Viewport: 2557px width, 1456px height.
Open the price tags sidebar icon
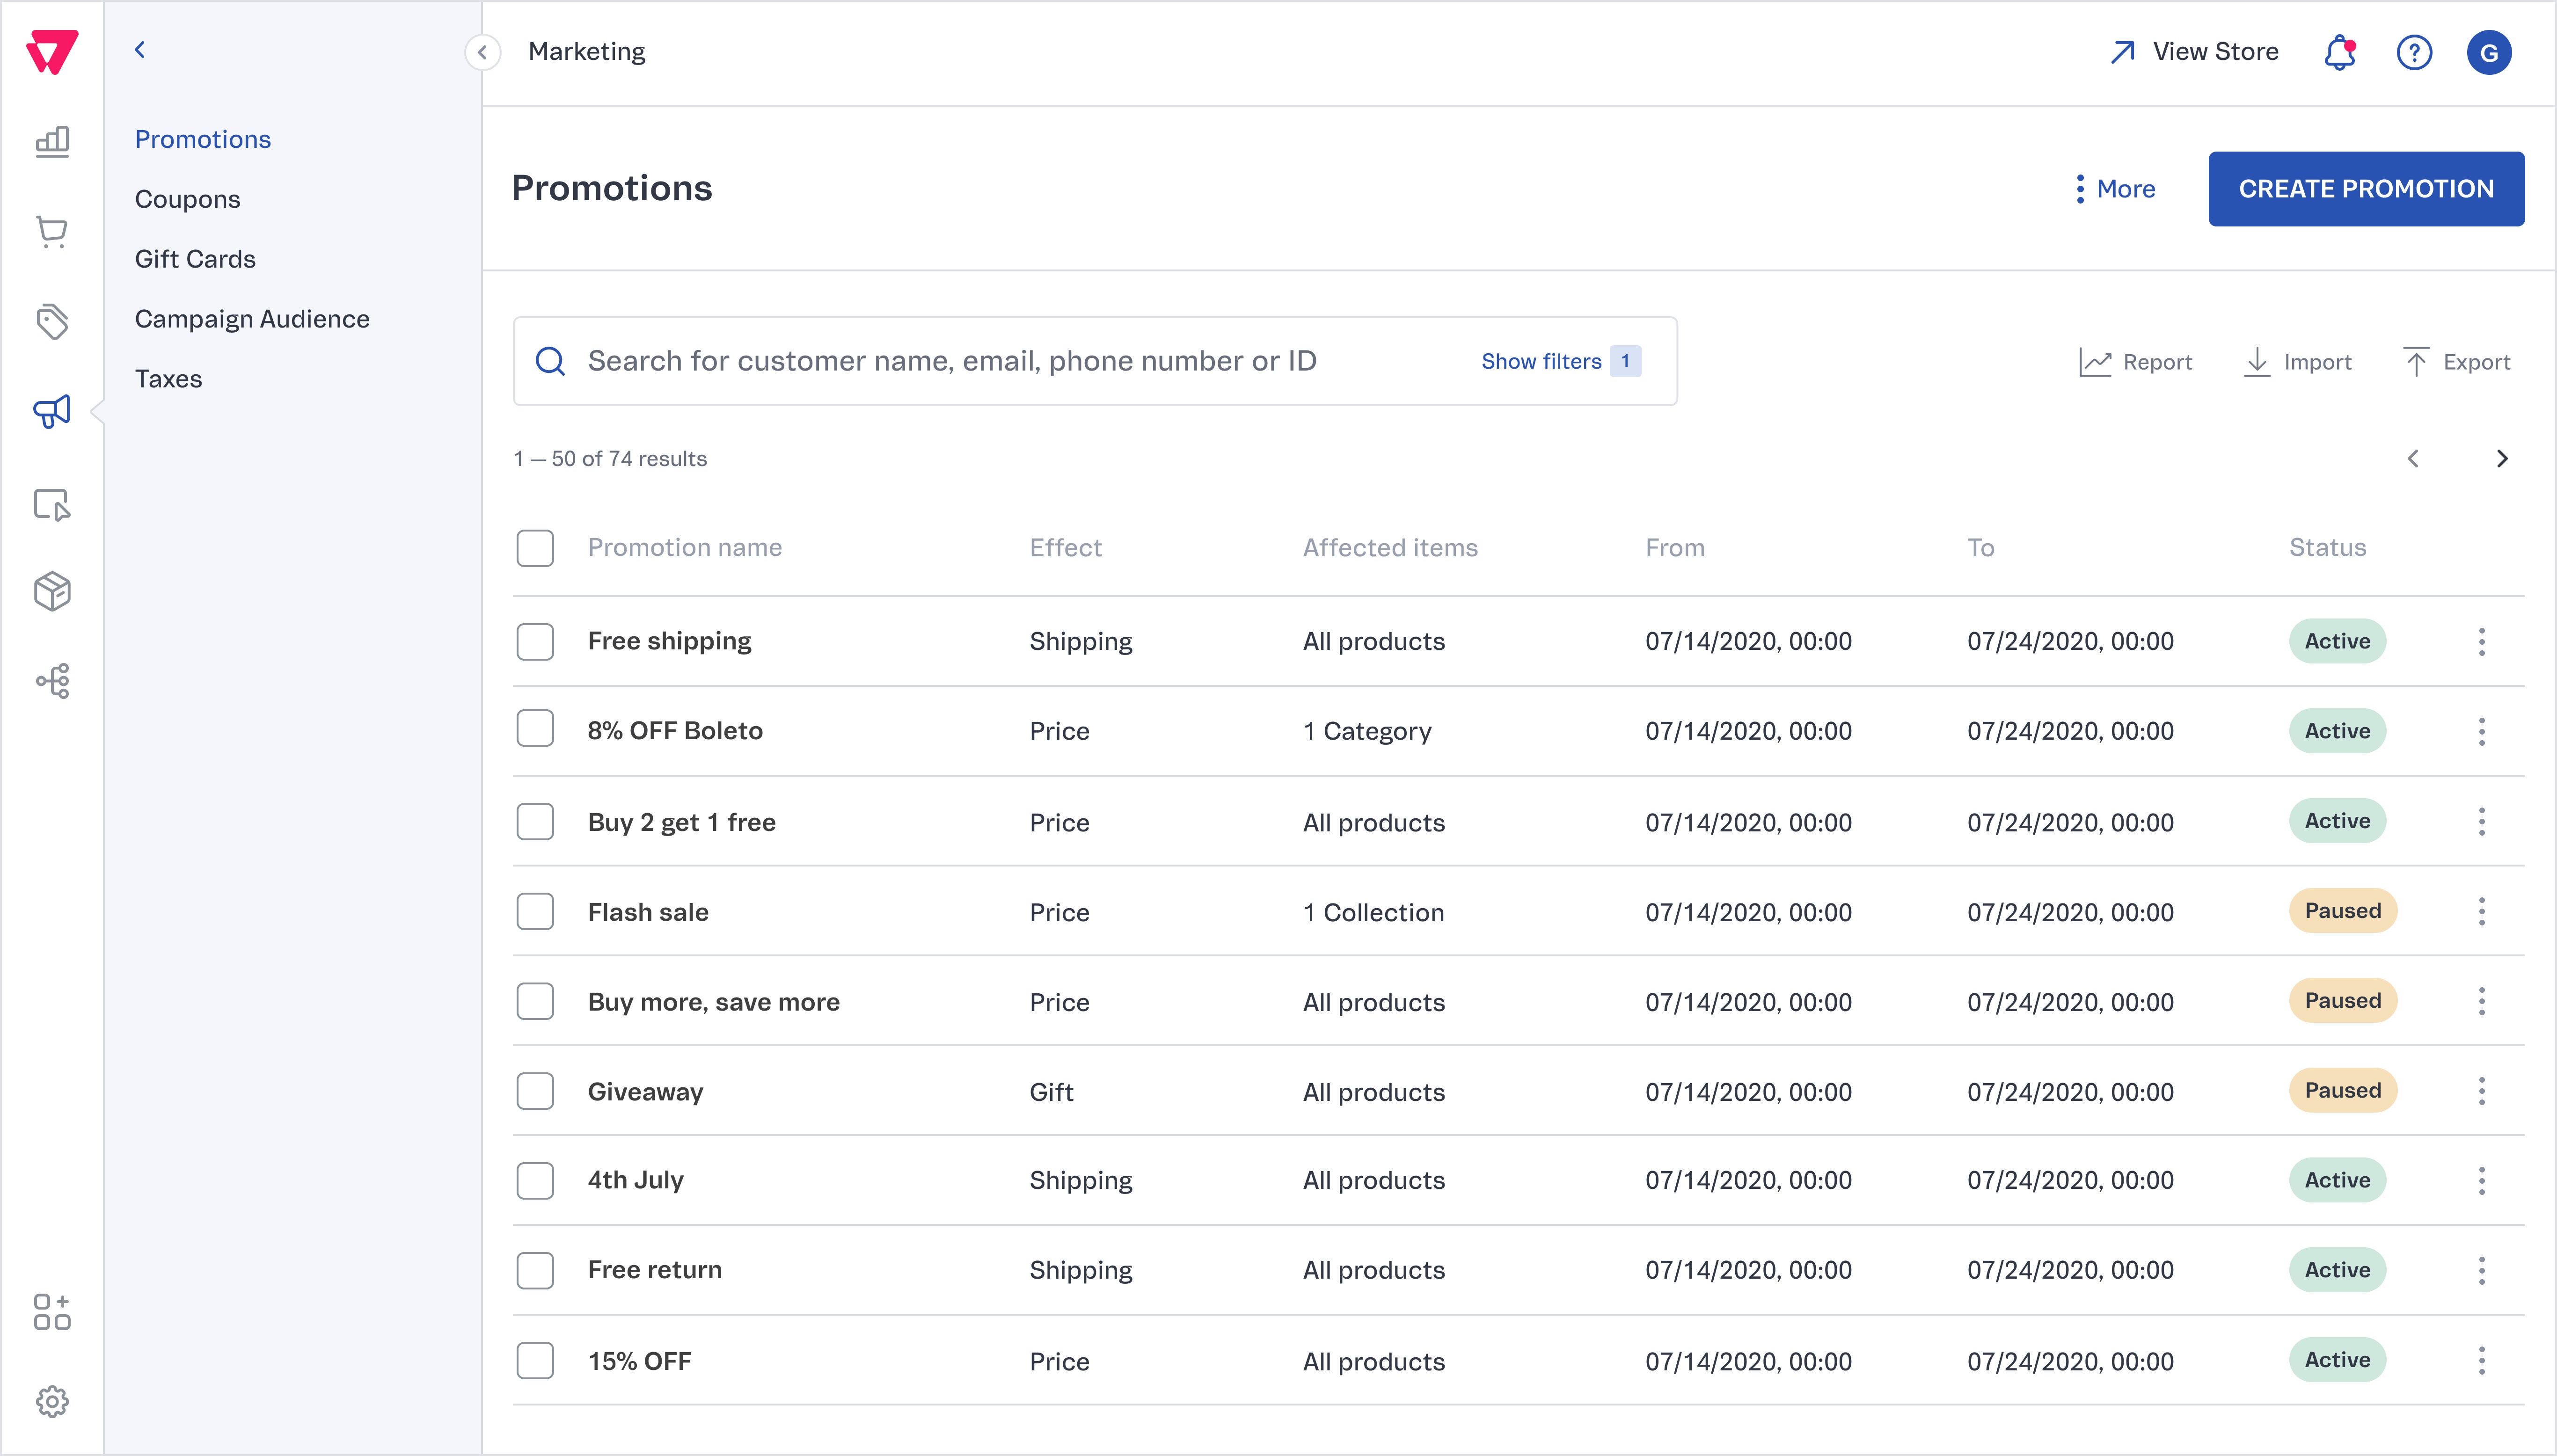52,322
